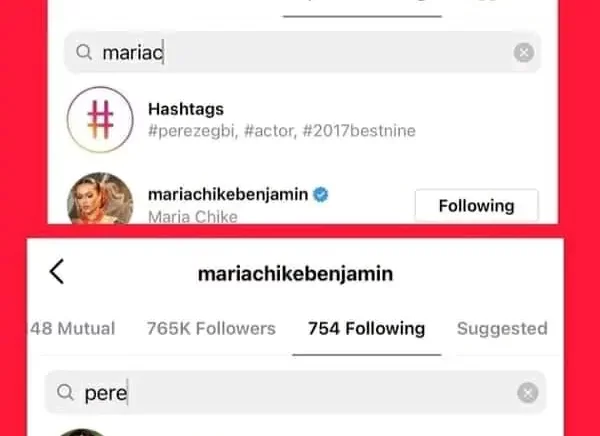Open mariachikebenjamin's profile picture
The image size is (600, 436).
click(99, 203)
